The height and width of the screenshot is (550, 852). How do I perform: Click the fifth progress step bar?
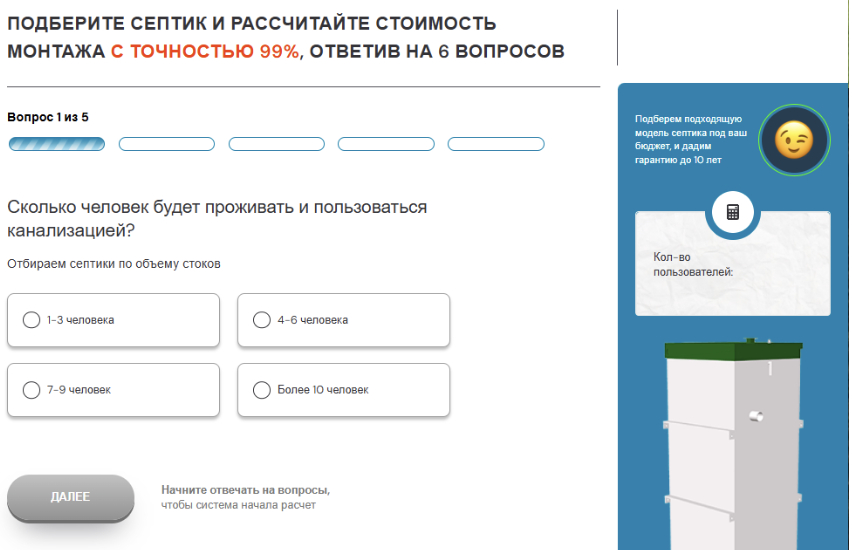click(x=496, y=144)
